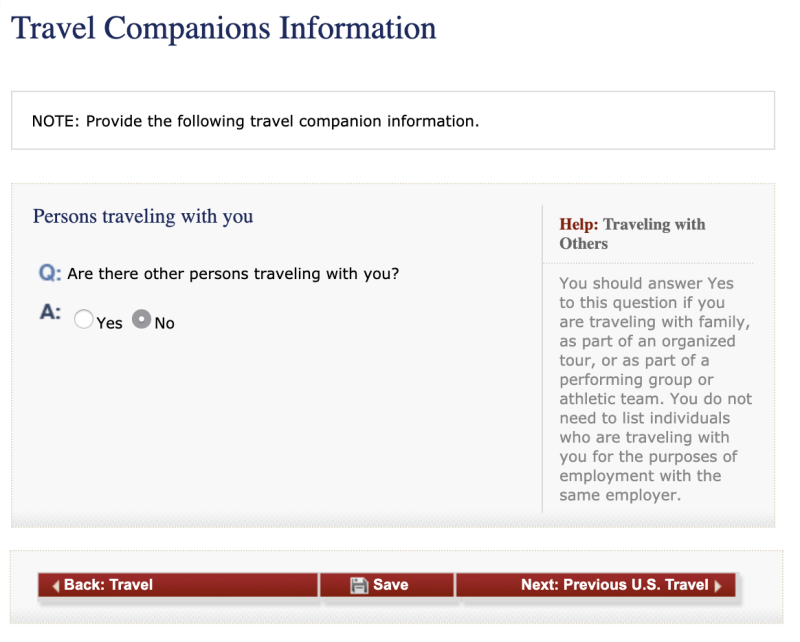Viewport: 800px width, 642px height.
Task: Select the Yes radio button
Action: point(84,321)
